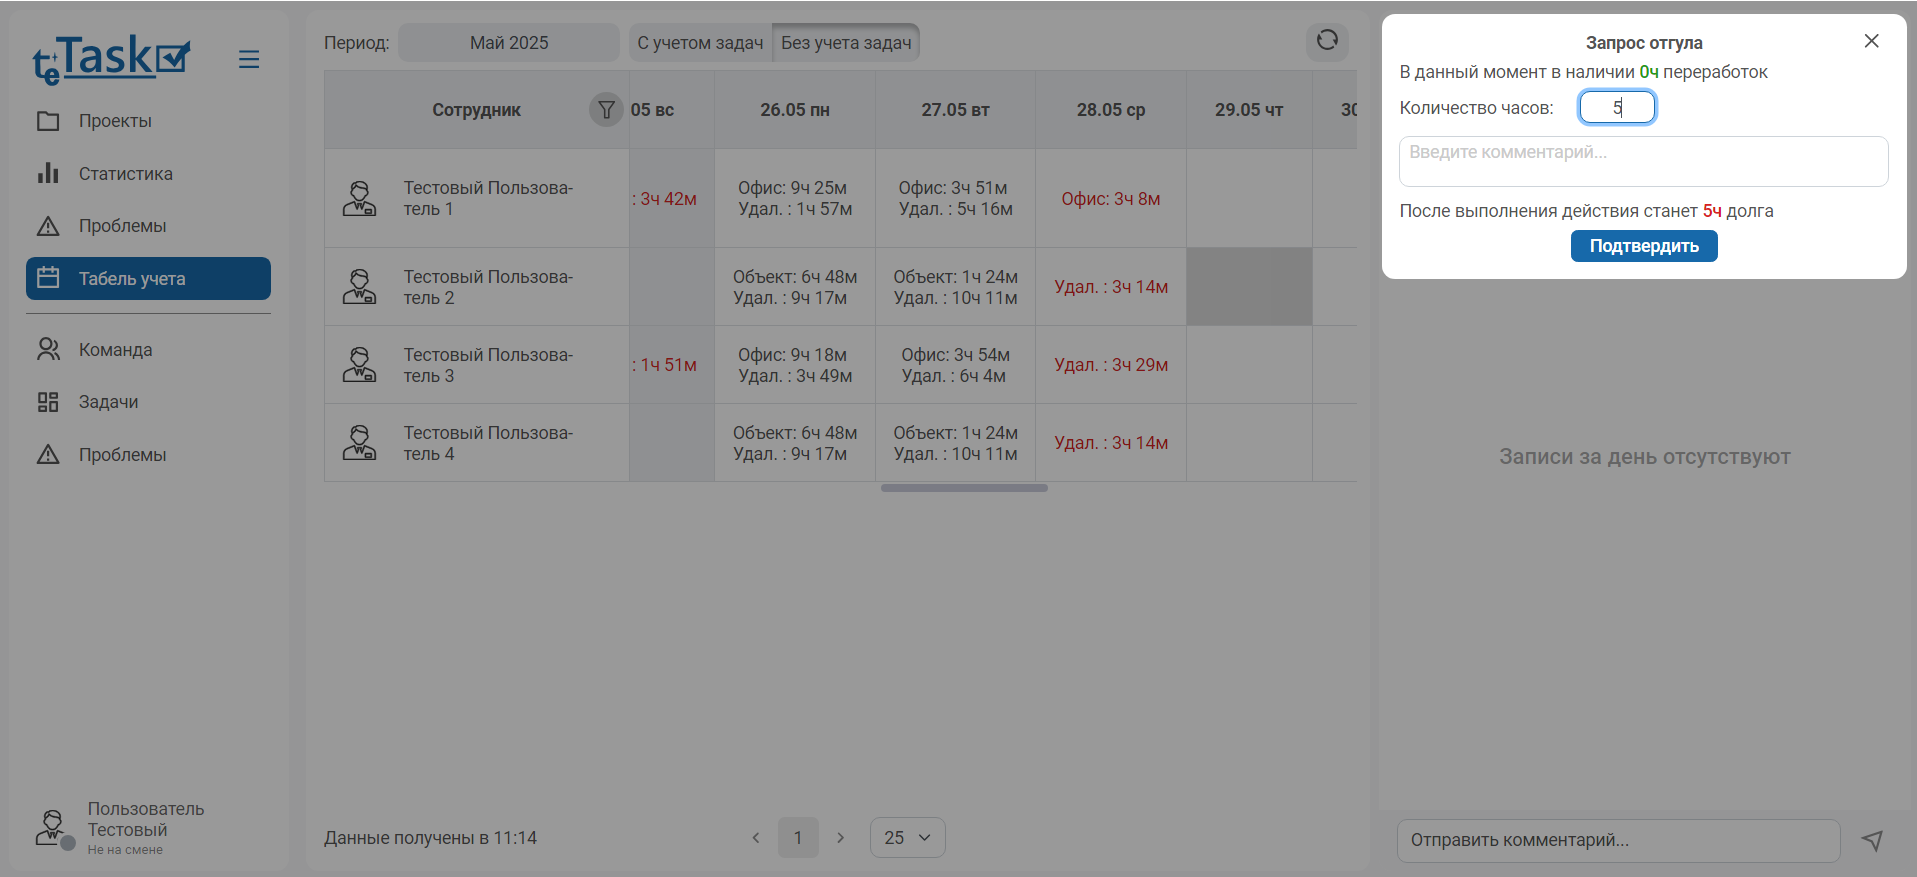This screenshot has width=1917, height=877.
Task: Expand the 25 rows per page dropdown
Action: pyautogui.click(x=907, y=838)
